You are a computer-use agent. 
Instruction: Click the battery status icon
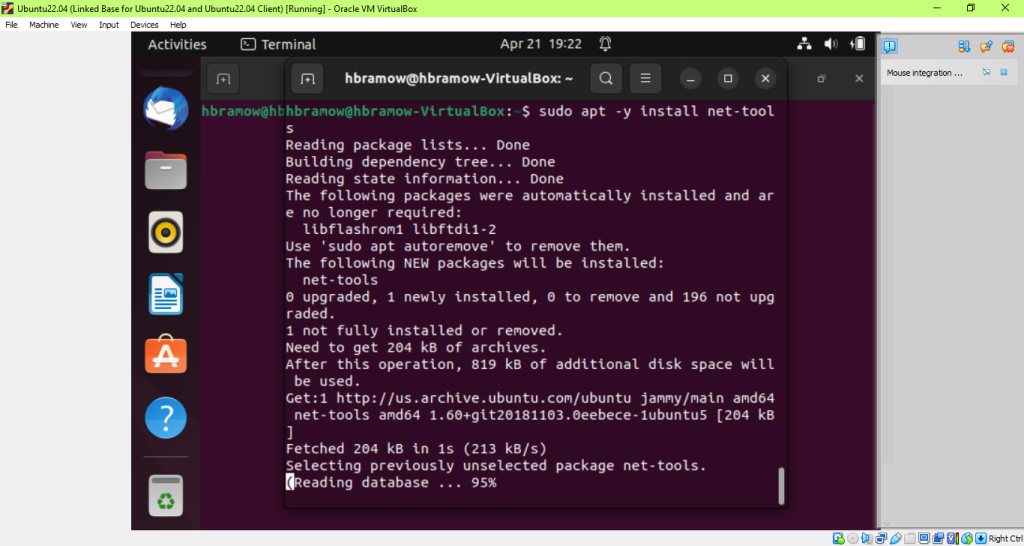[x=858, y=44]
